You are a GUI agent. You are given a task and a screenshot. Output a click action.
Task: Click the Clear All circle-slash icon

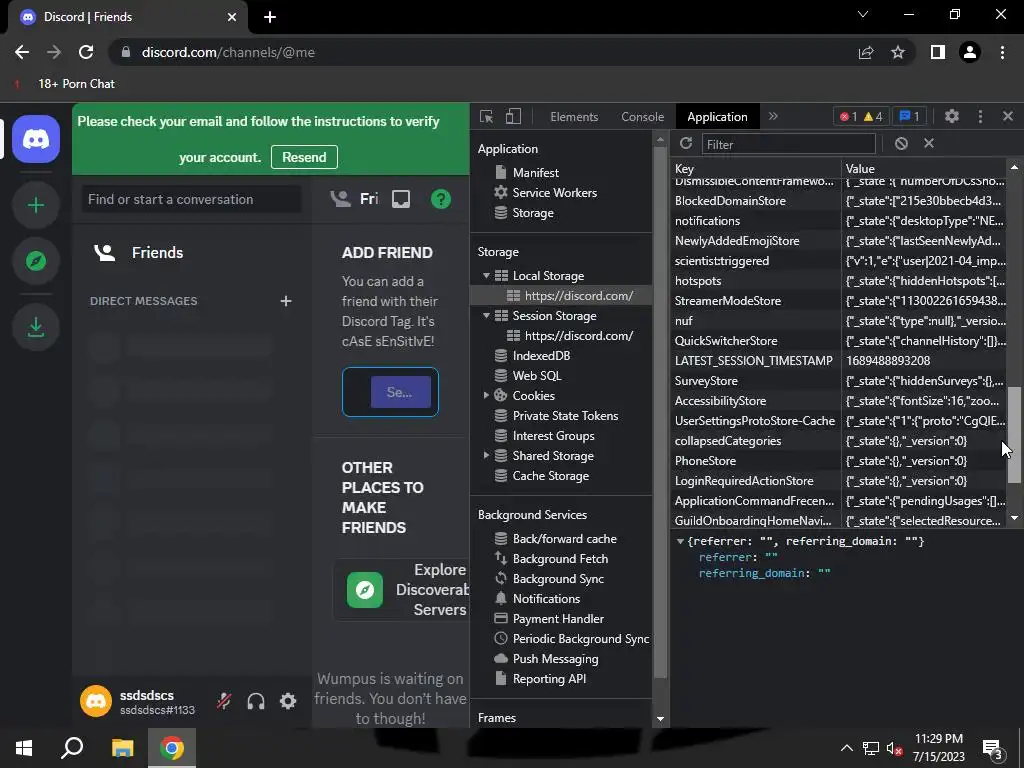[x=901, y=144]
